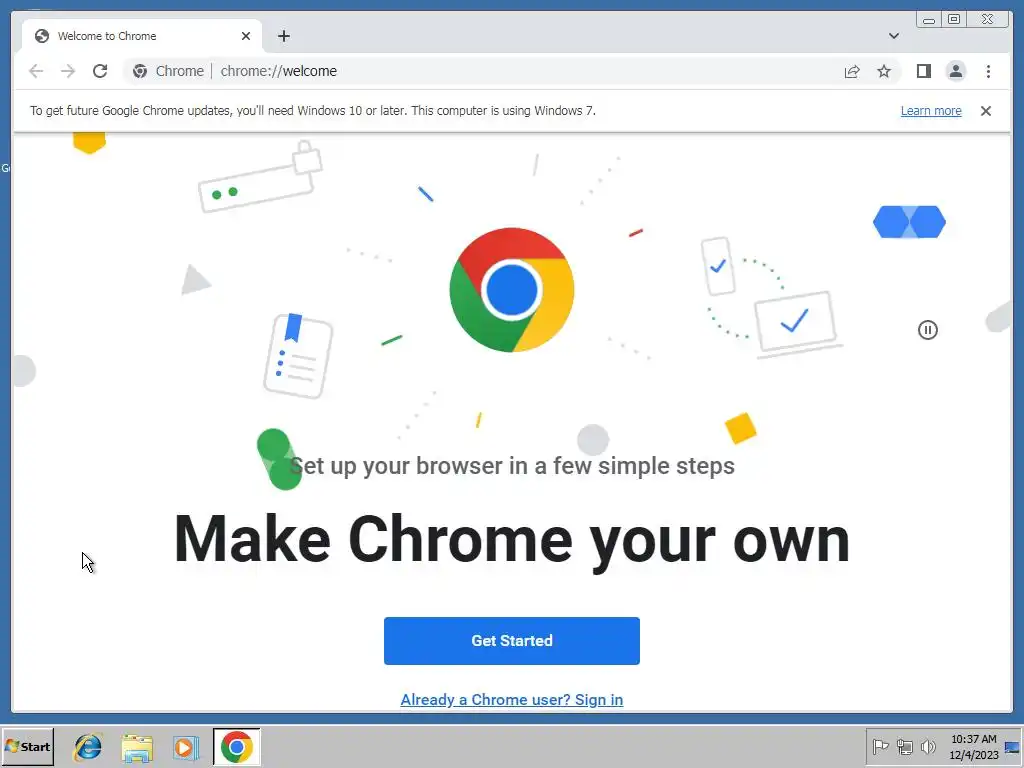Open the side panel icon

923,71
